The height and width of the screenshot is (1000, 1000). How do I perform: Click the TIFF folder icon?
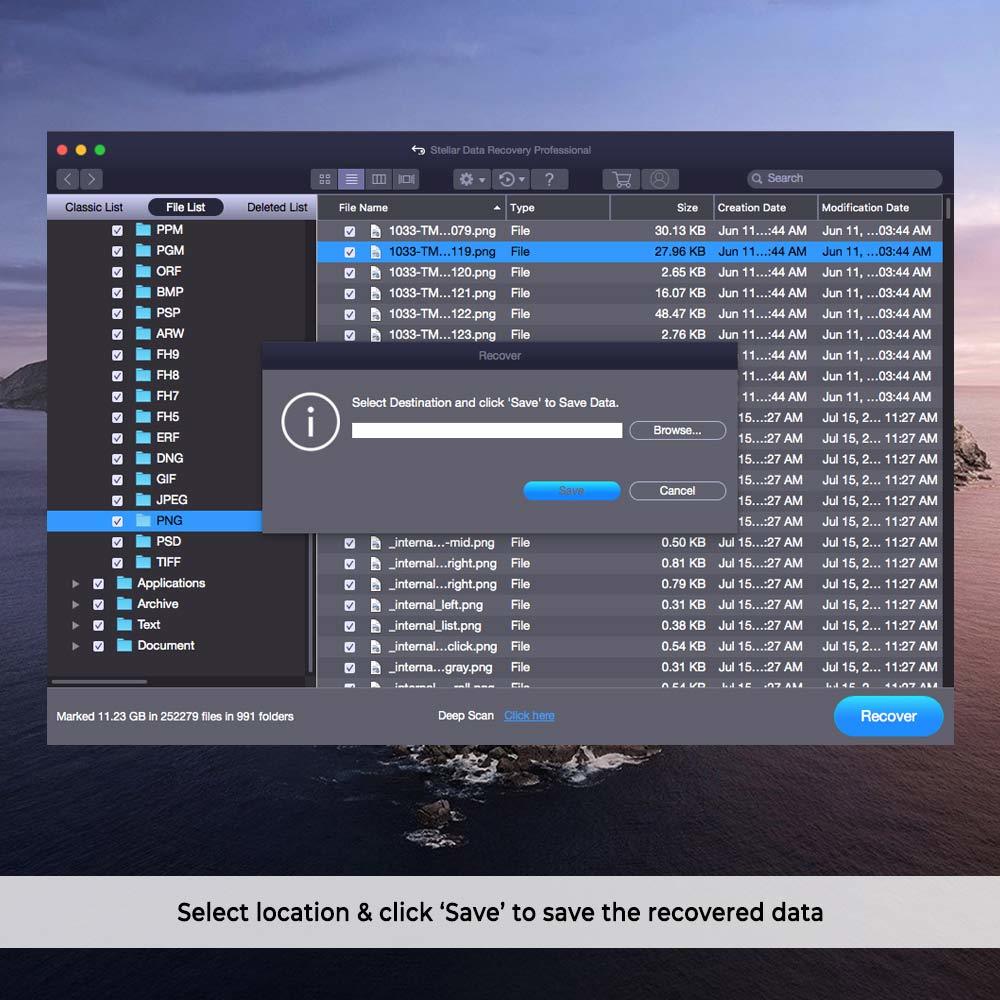pyautogui.click(x=143, y=562)
